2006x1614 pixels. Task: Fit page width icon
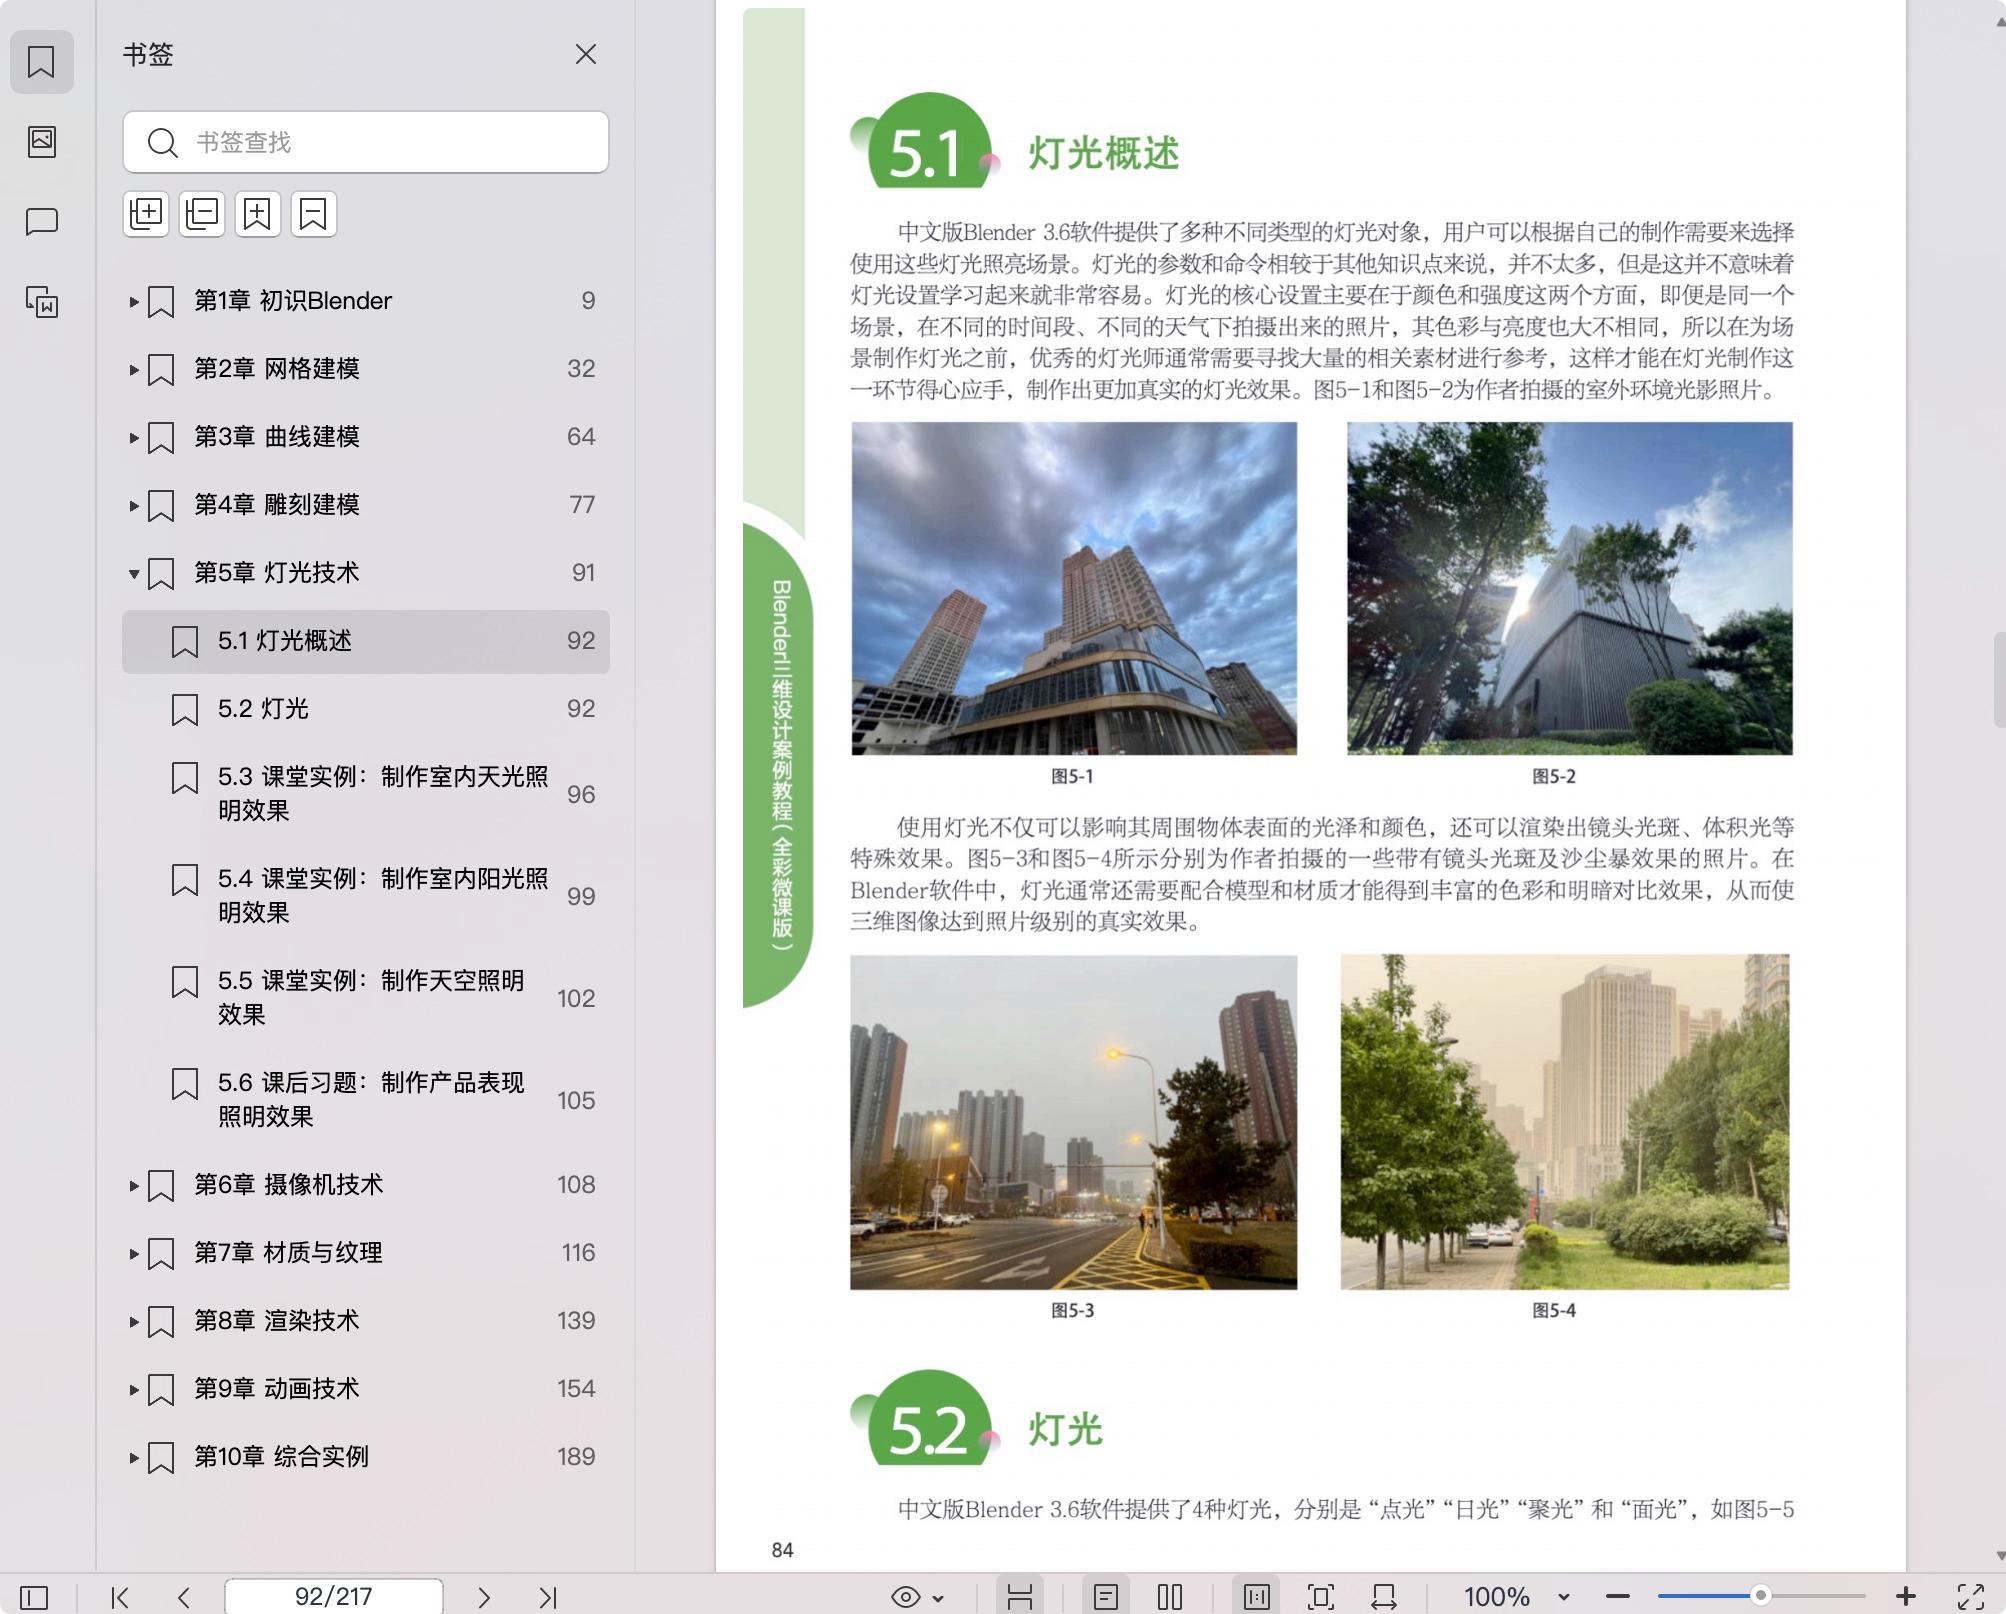point(1384,1597)
